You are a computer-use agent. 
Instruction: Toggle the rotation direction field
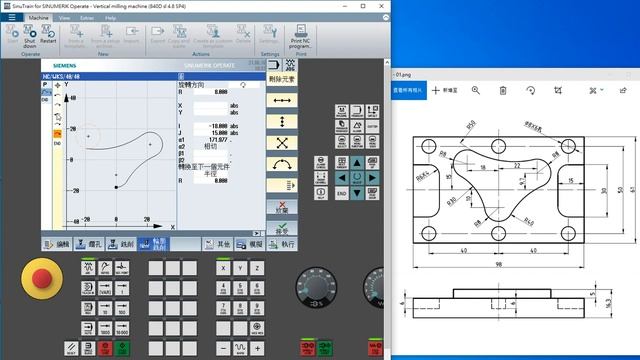244,85
